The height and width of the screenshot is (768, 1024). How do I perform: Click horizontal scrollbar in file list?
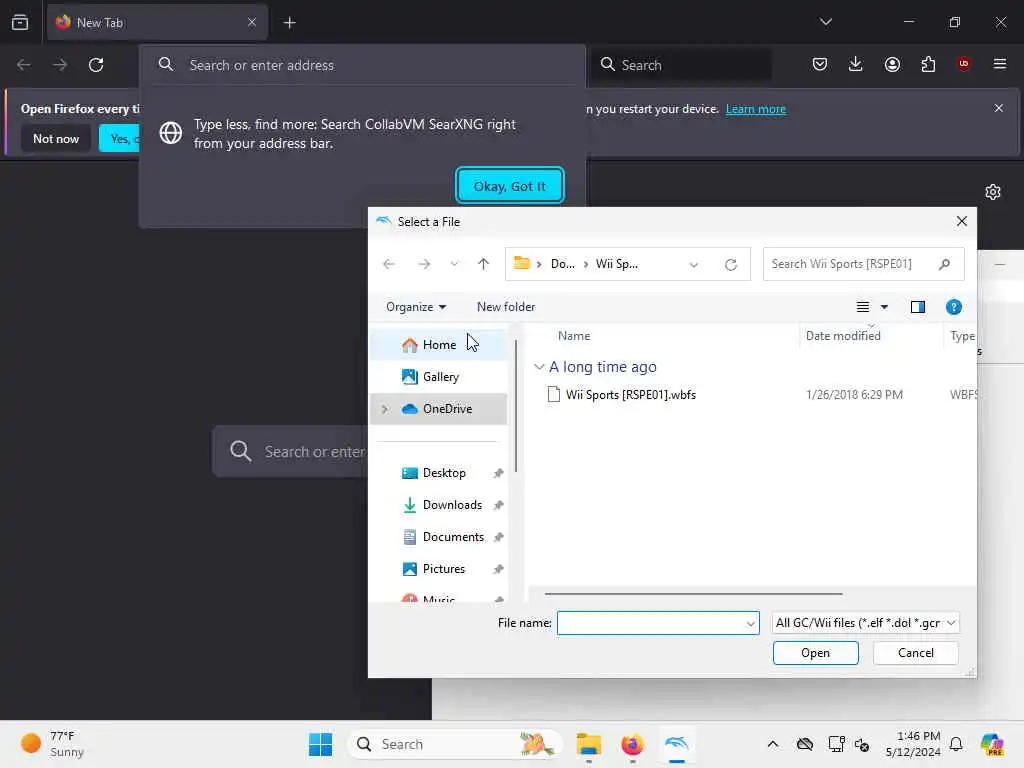[693, 594]
